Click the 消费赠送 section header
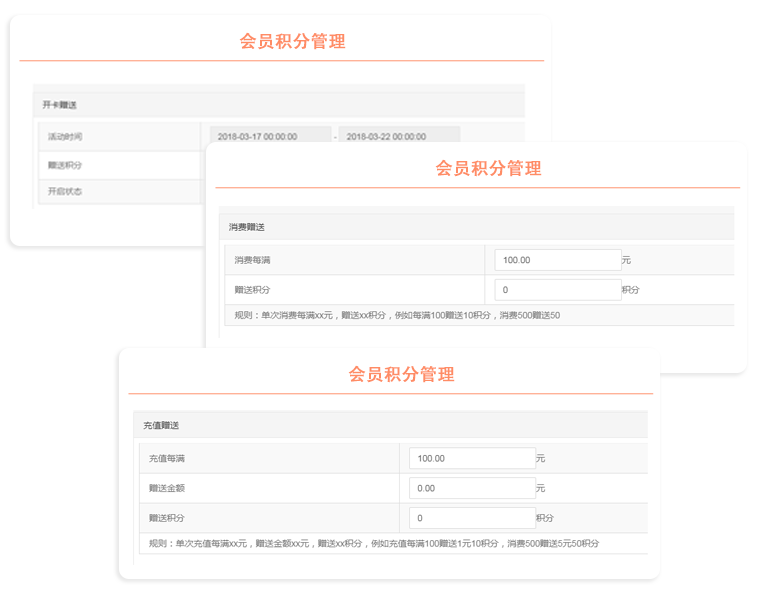Screen dimensions: 763x604 (247, 227)
